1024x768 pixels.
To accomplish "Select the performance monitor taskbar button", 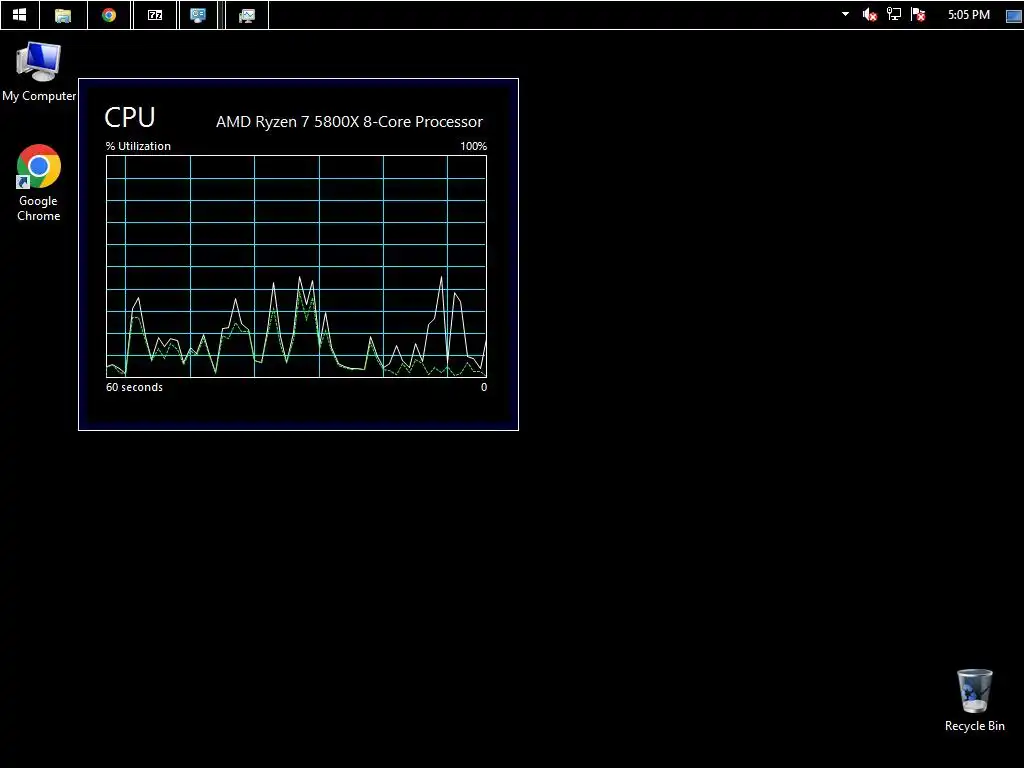I will point(247,14).
